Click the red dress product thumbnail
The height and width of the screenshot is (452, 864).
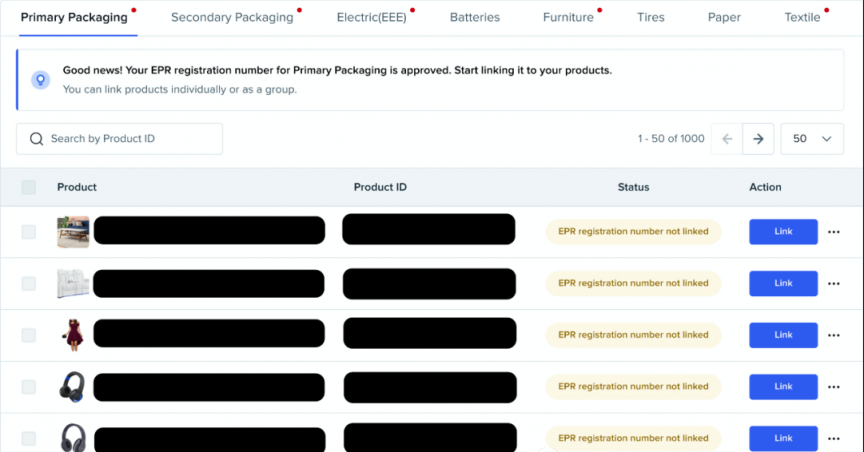[x=73, y=335]
